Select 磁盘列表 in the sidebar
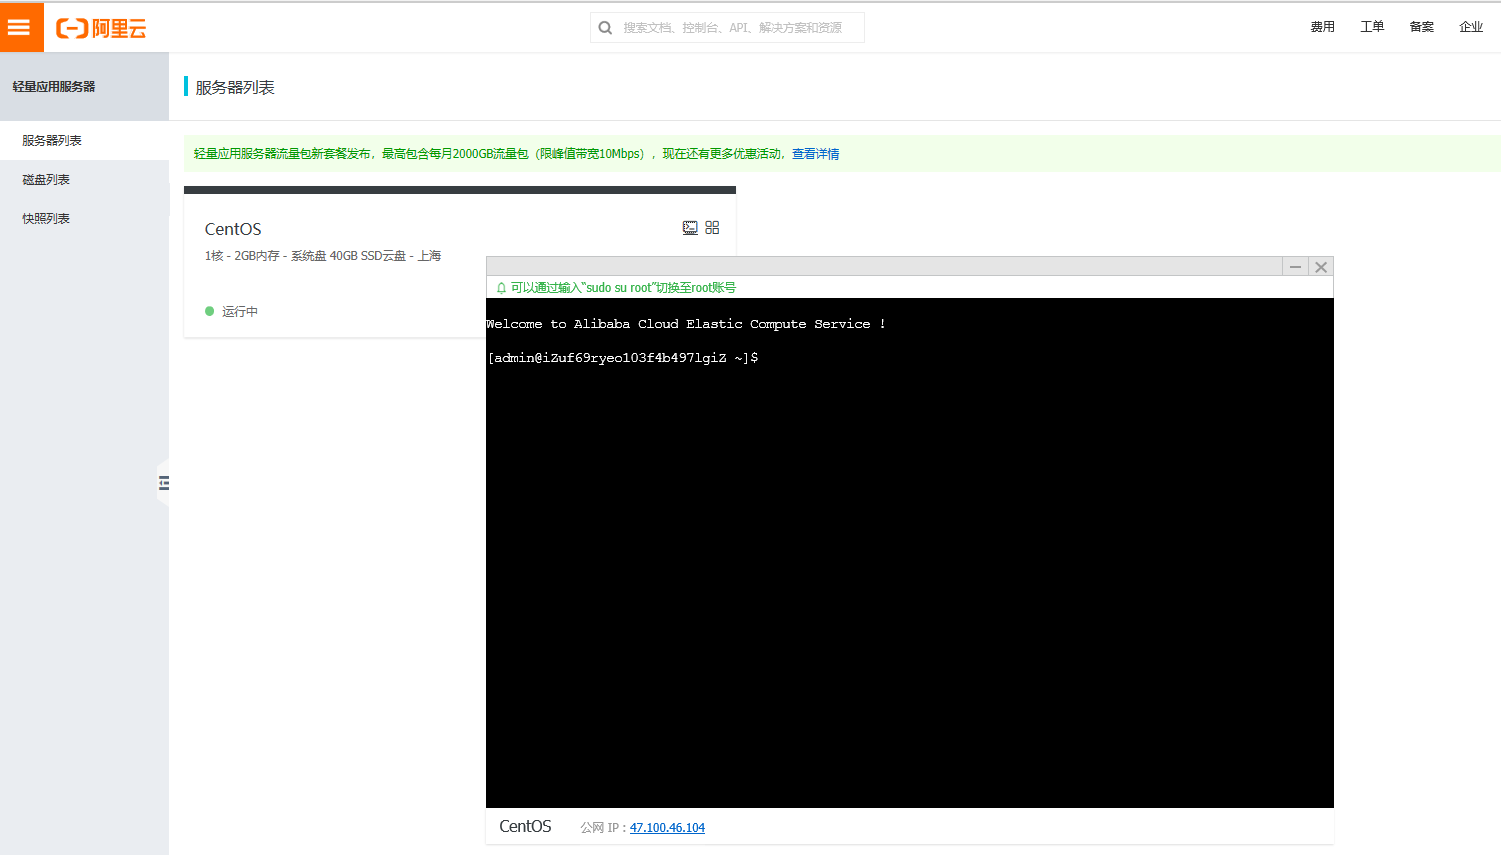This screenshot has width=1501, height=855. click(84, 179)
